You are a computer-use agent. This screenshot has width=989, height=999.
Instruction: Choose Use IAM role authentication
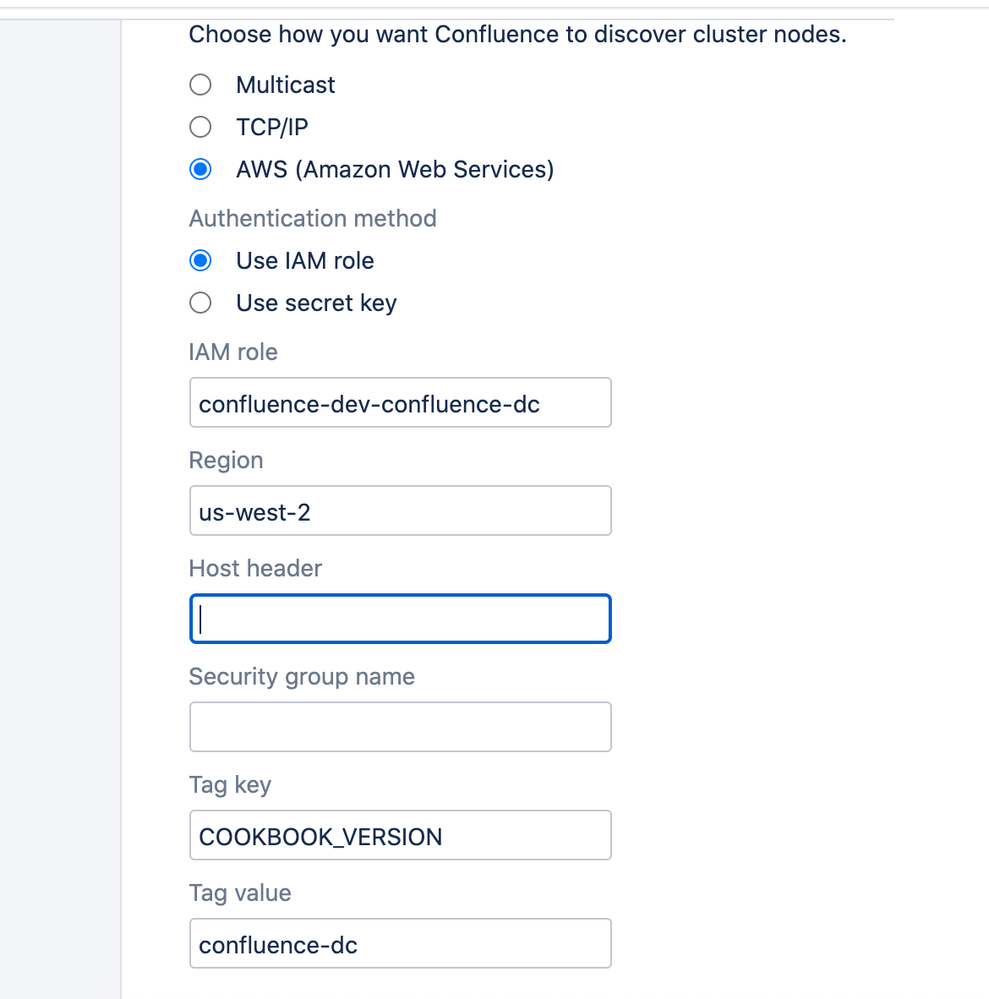(x=200, y=261)
